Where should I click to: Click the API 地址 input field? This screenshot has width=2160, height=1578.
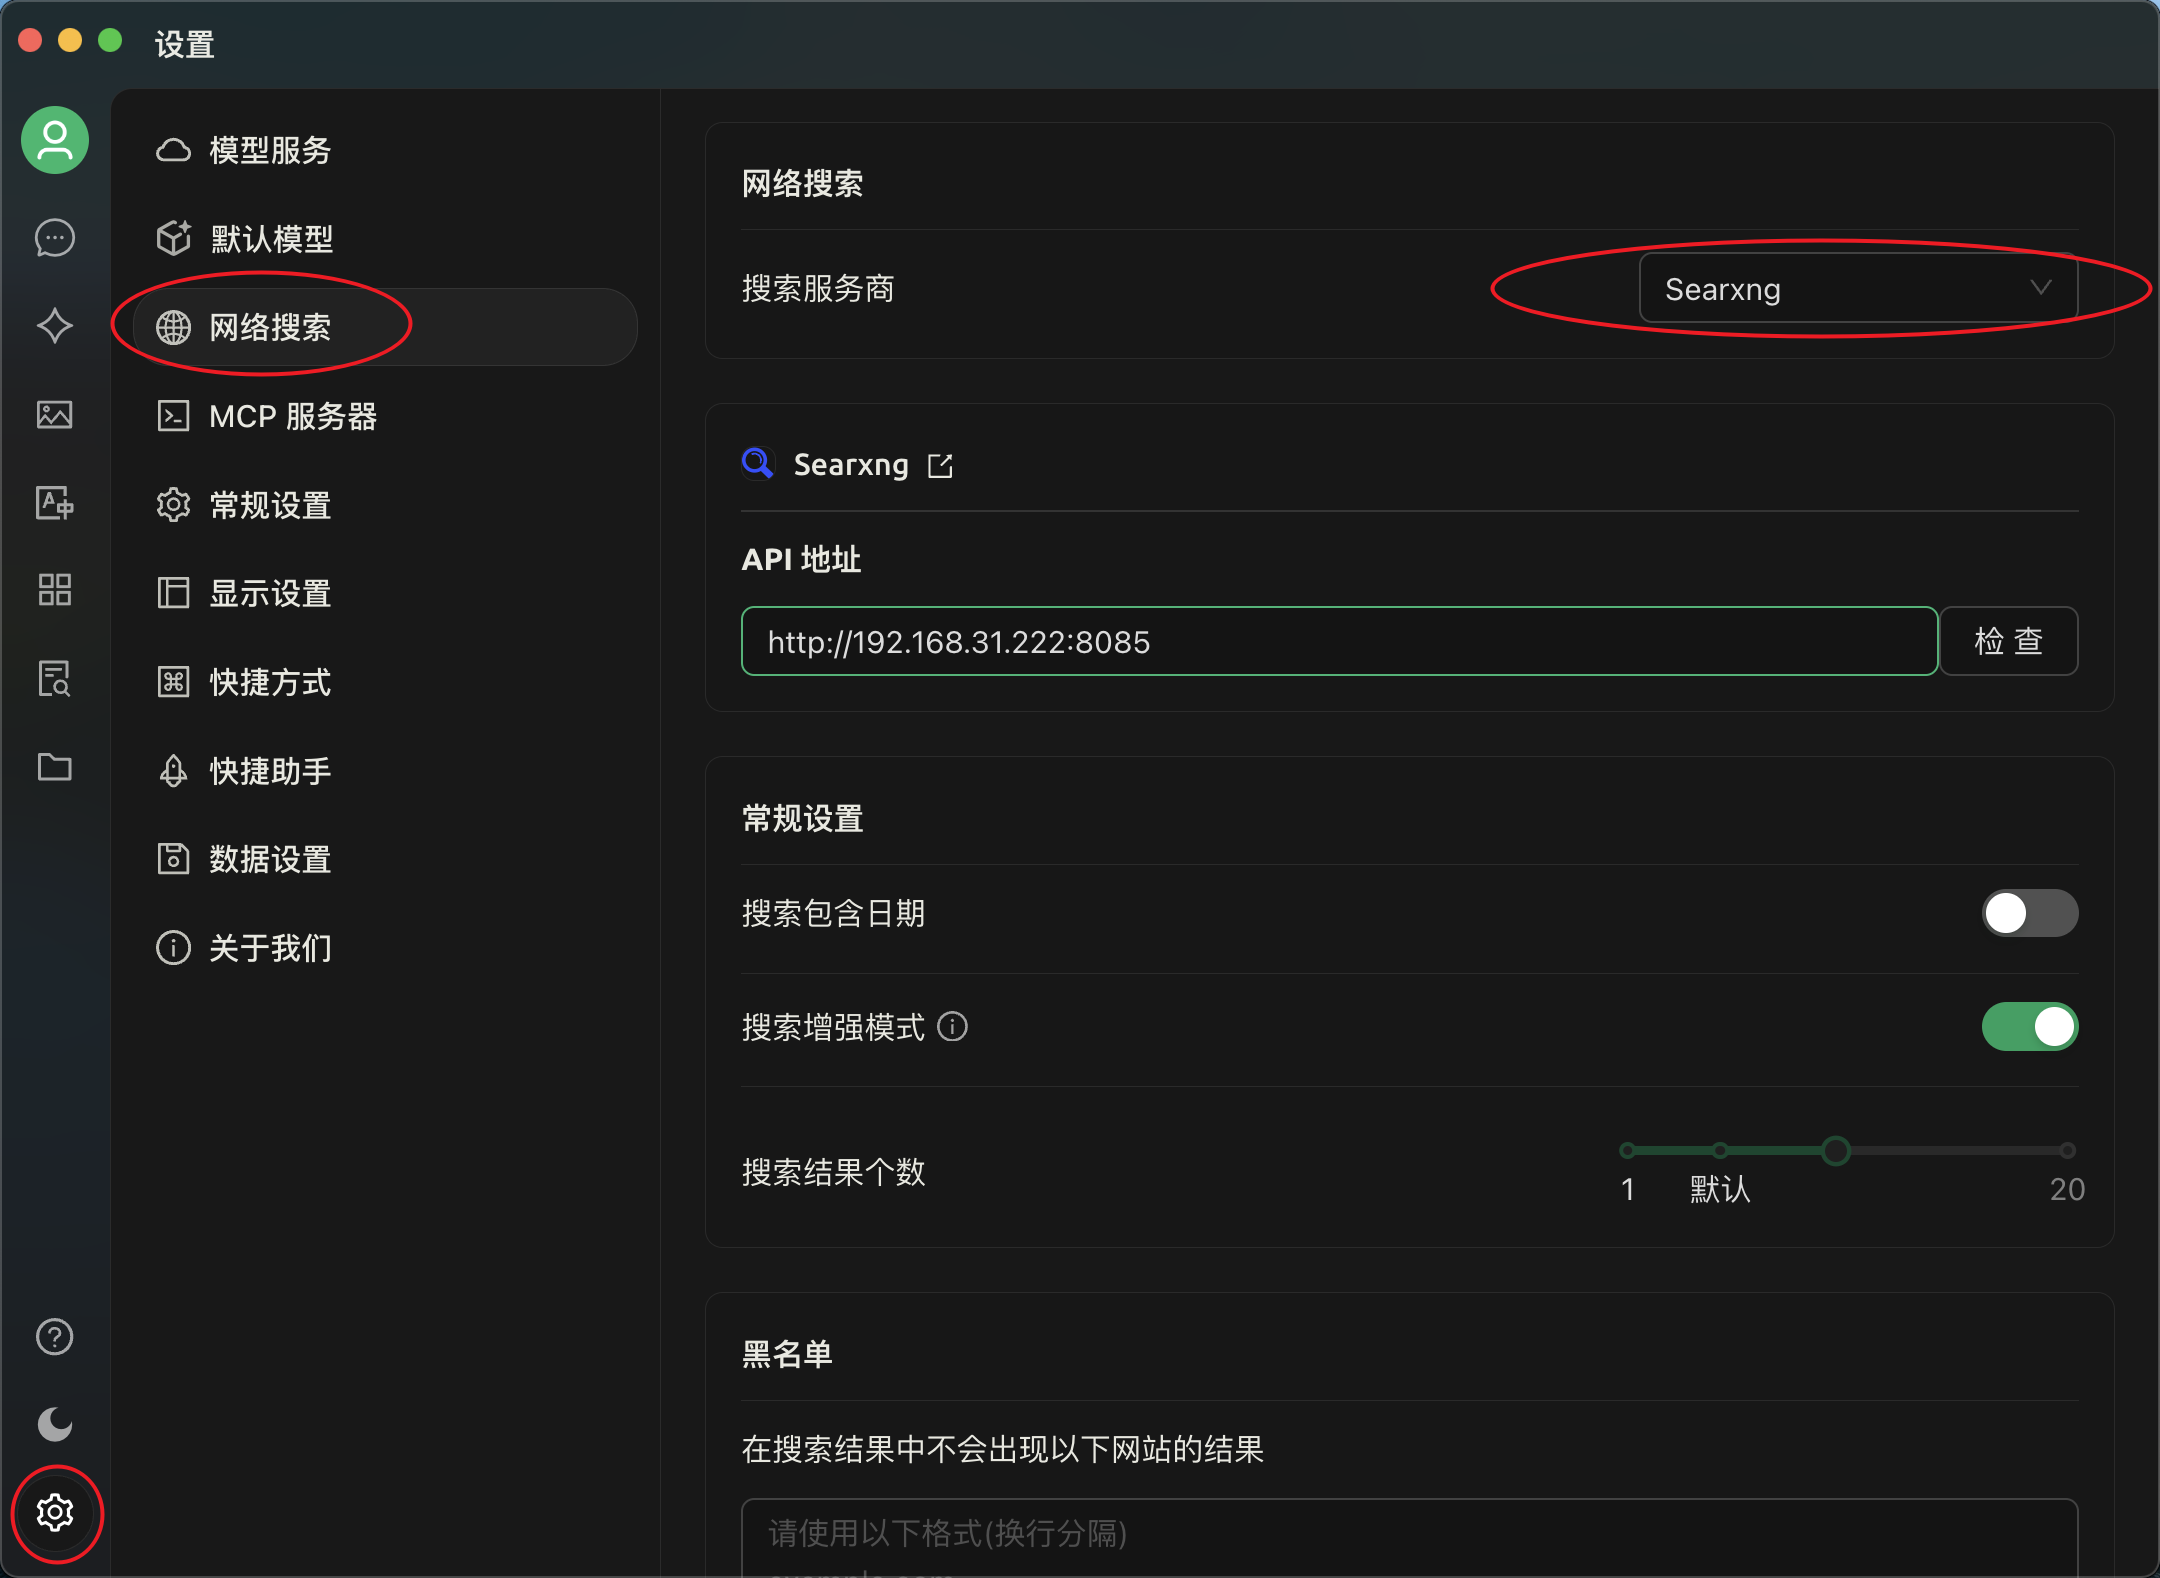[x=1339, y=641]
